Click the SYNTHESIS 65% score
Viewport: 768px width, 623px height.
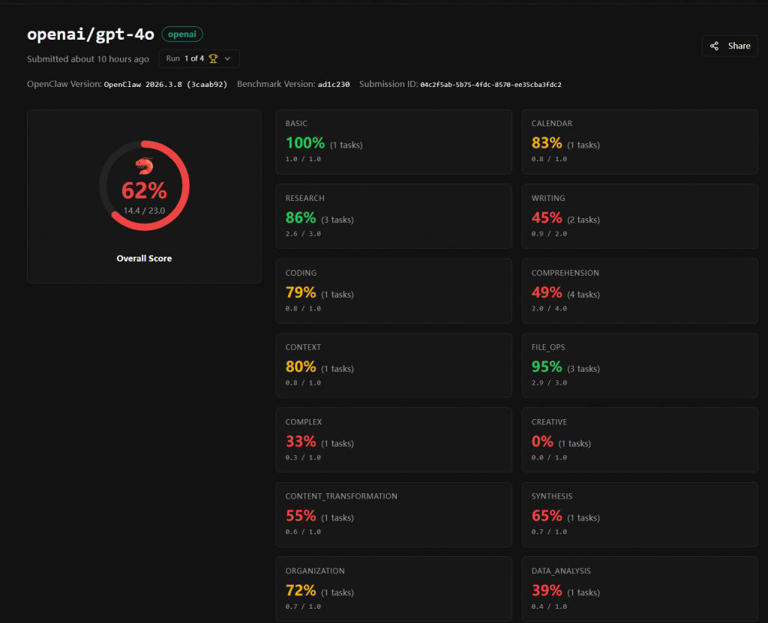pos(547,516)
